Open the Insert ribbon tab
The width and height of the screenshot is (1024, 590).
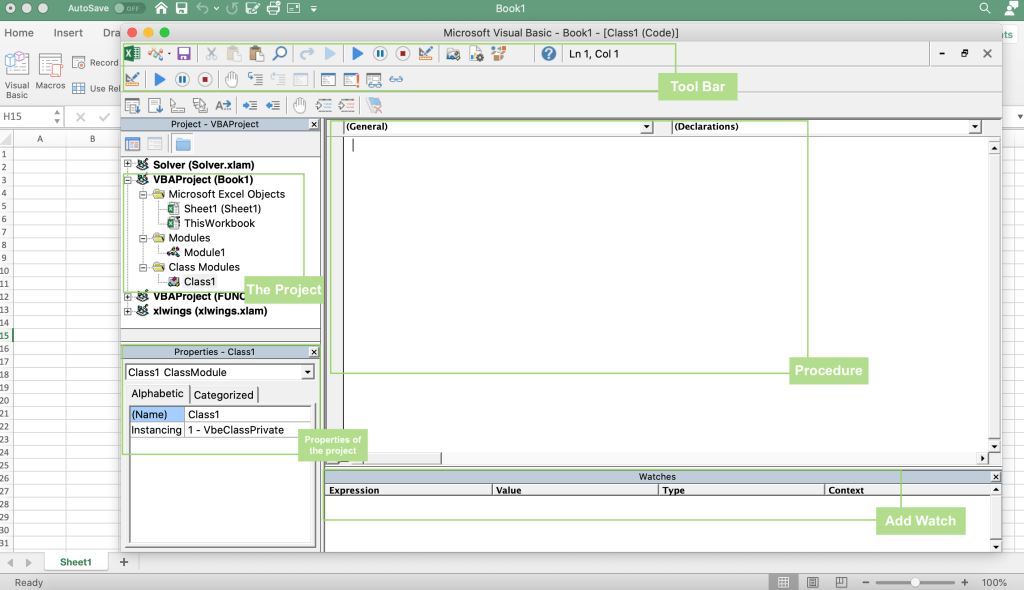point(68,33)
